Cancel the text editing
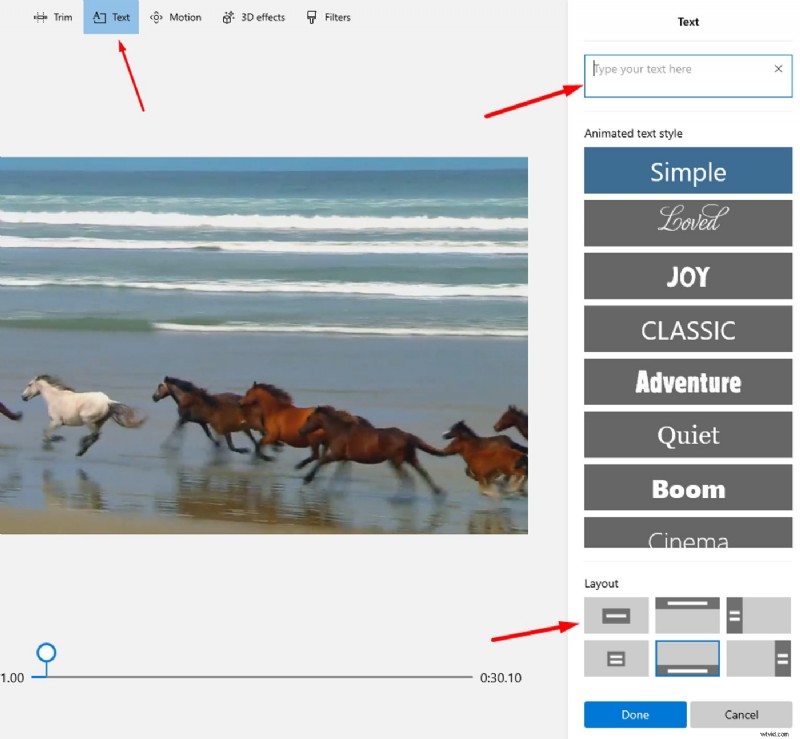Image resolution: width=800 pixels, height=739 pixels. pyautogui.click(x=742, y=714)
